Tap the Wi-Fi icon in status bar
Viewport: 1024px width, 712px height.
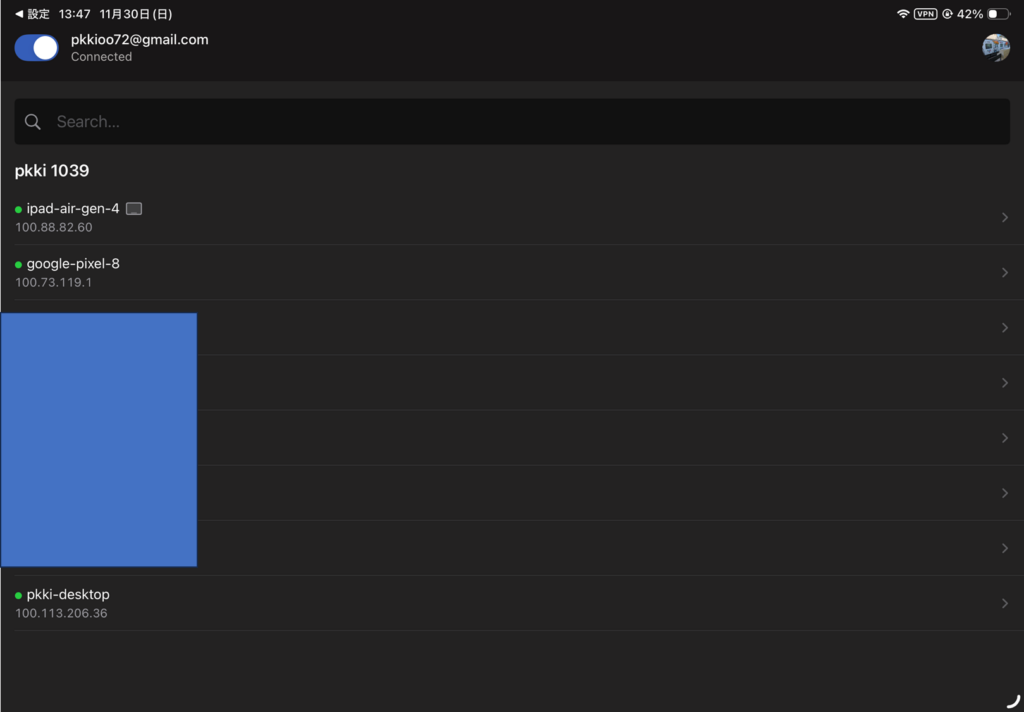click(x=903, y=14)
